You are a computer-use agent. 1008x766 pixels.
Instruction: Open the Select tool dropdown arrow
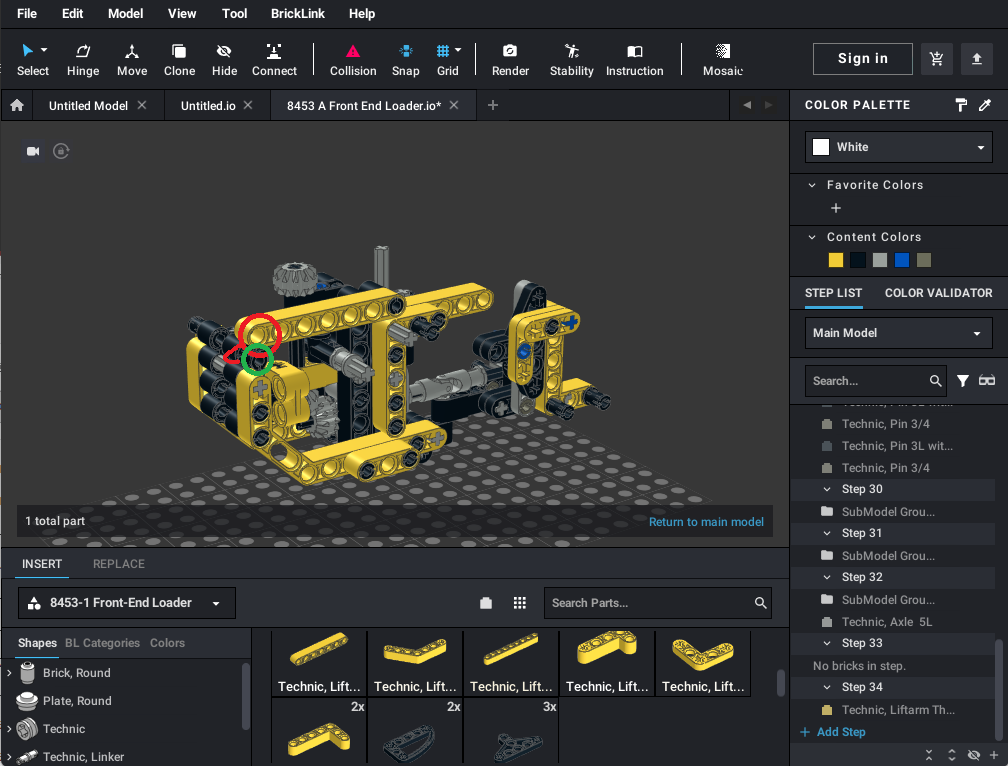44,49
